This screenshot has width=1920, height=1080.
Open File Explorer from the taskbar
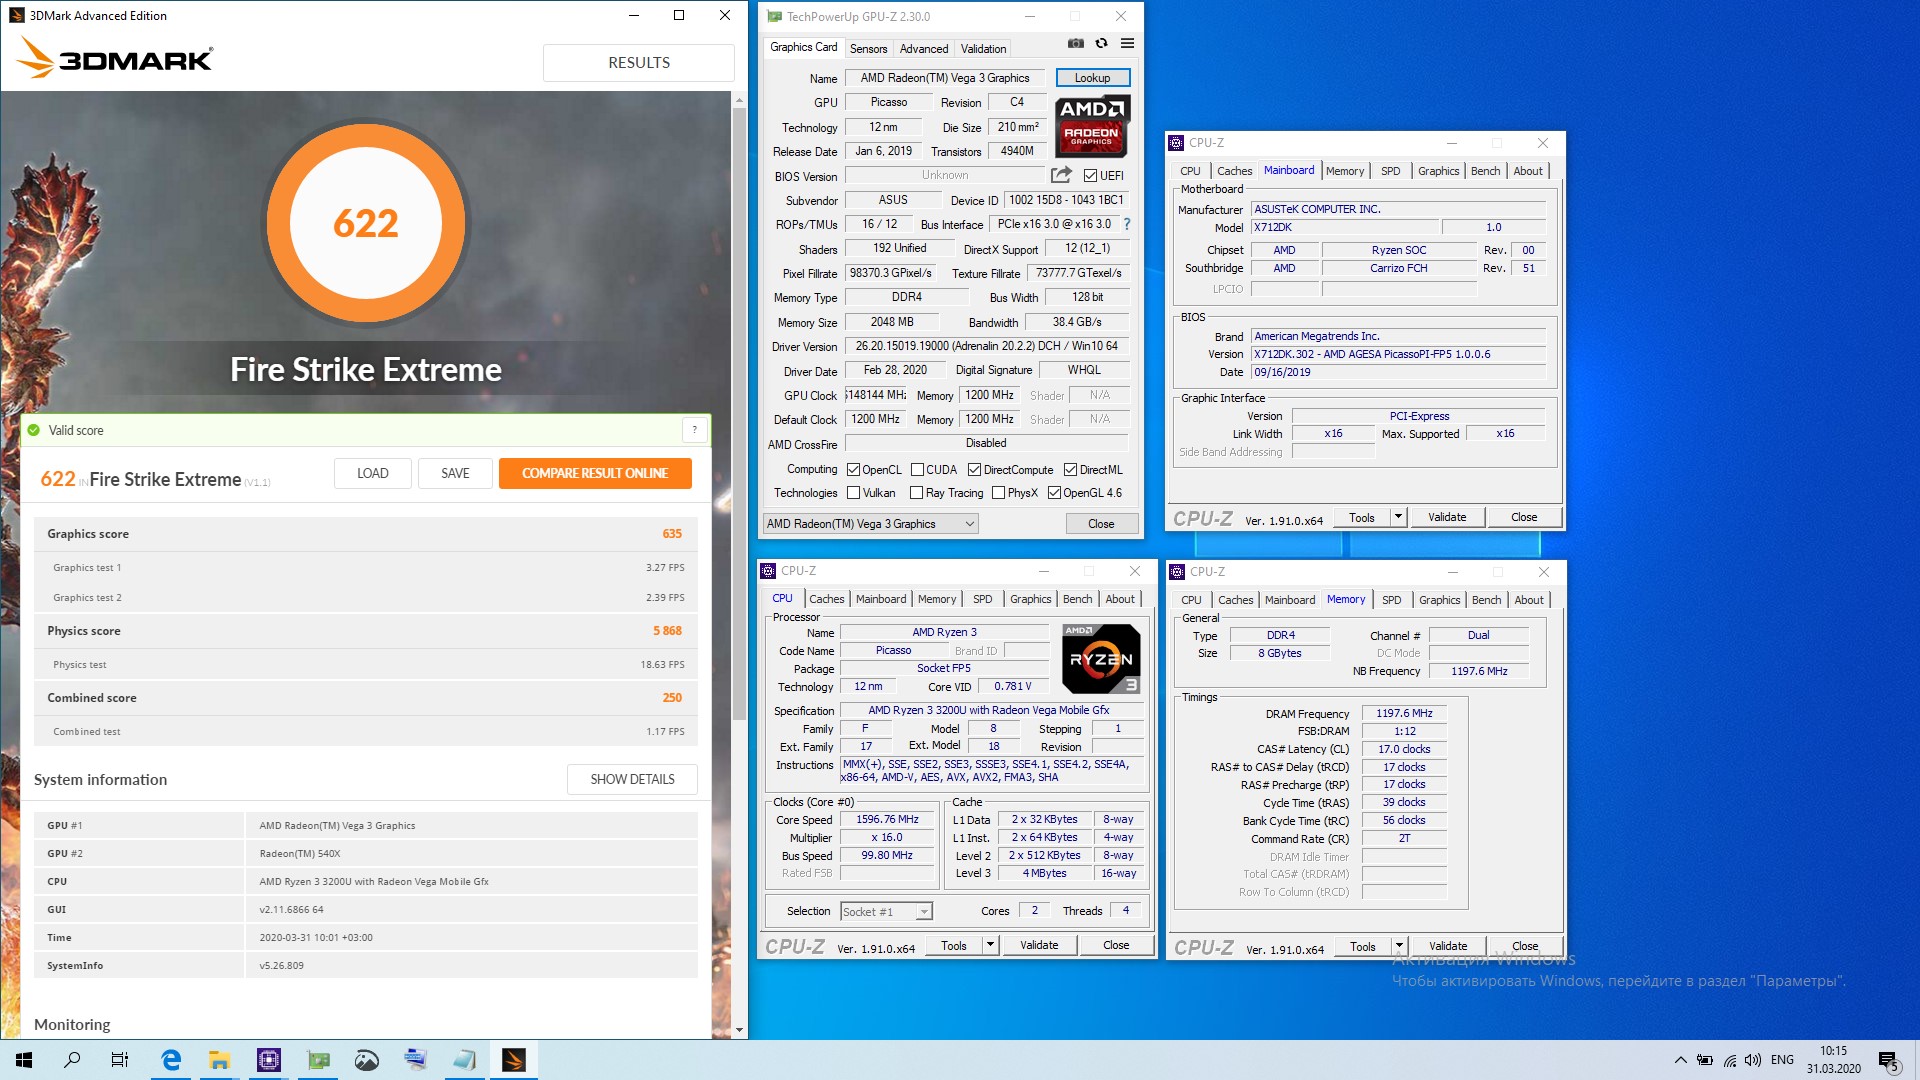(219, 1060)
